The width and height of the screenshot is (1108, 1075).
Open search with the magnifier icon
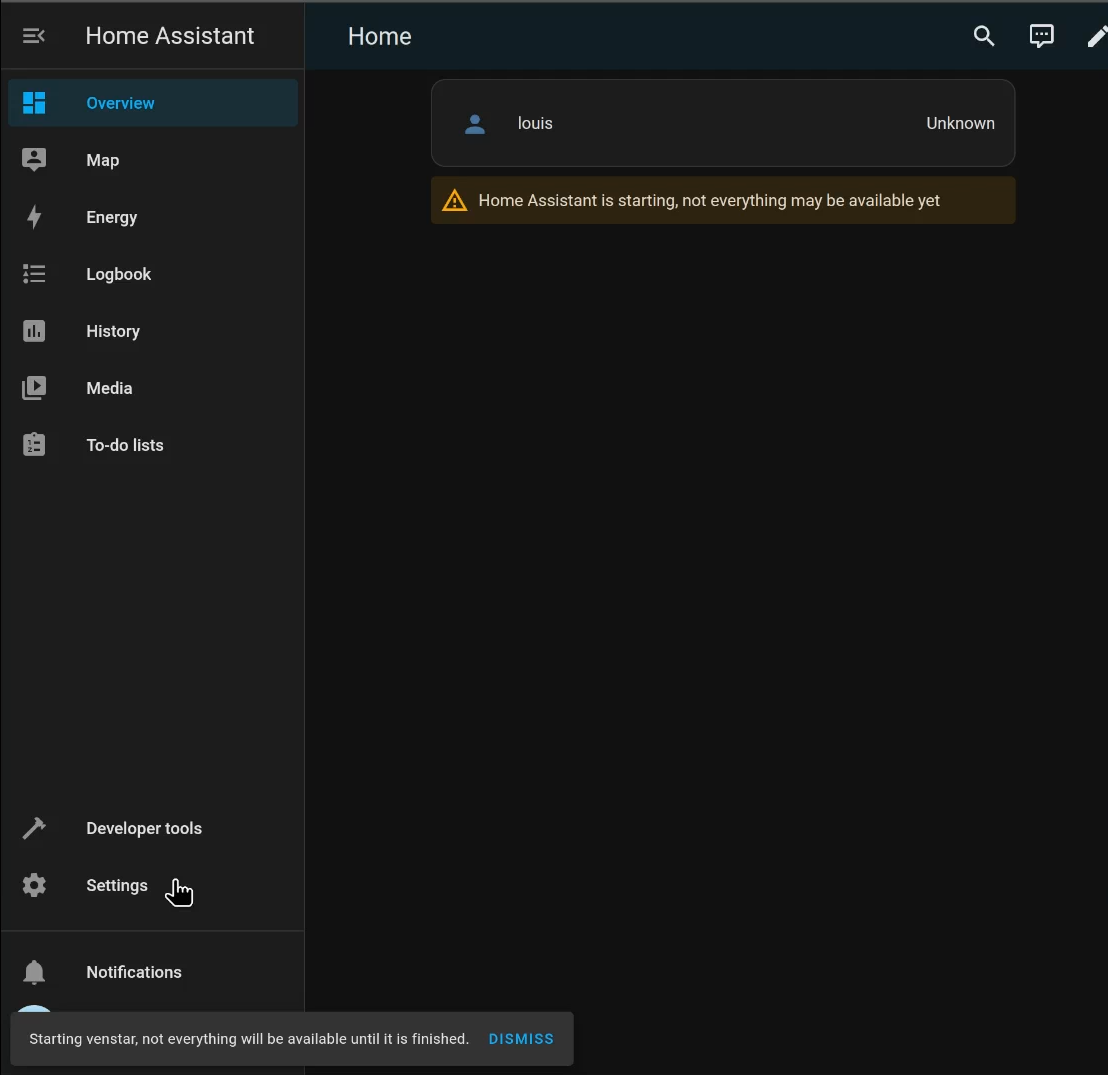tap(984, 36)
